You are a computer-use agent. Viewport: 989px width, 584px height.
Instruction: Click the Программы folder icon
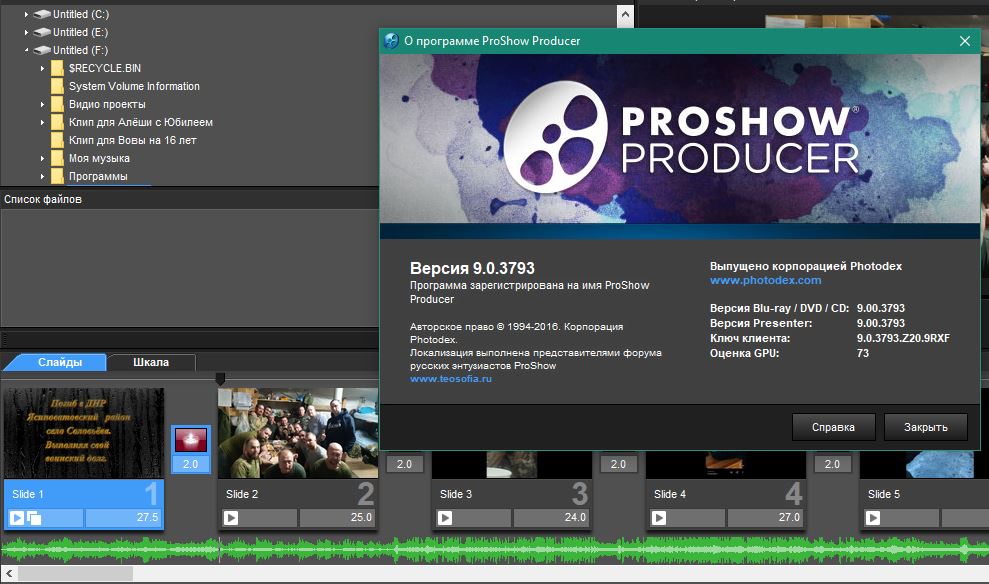pos(57,176)
